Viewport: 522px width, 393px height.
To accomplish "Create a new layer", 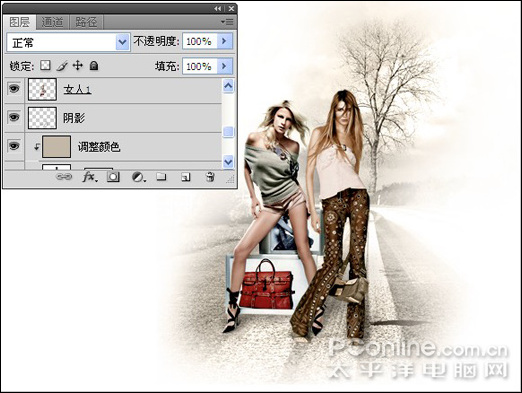I will 186,177.
